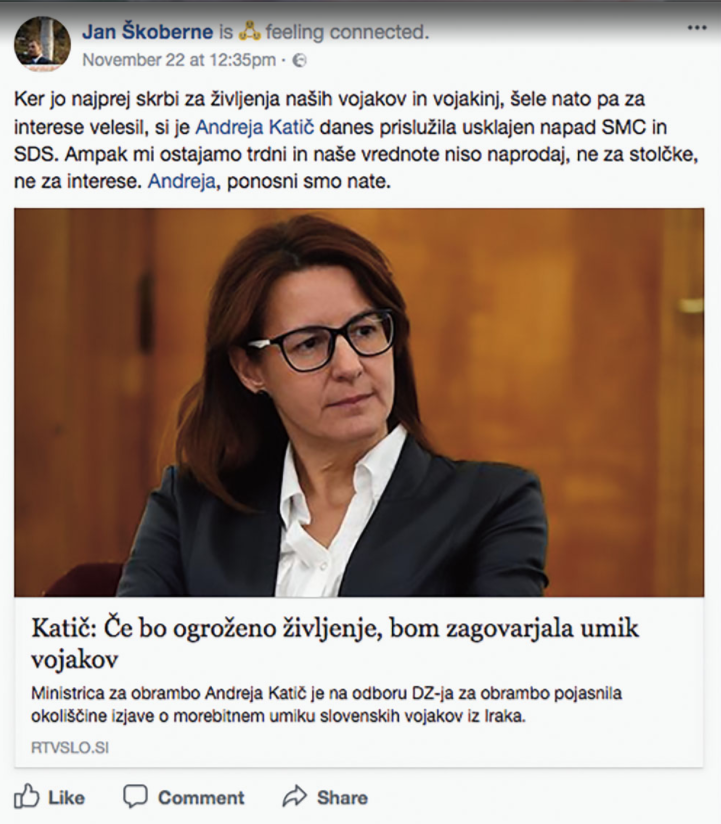Open the post options three-dot menu
The width and height of the screenshot is (721, 824).
696,28
